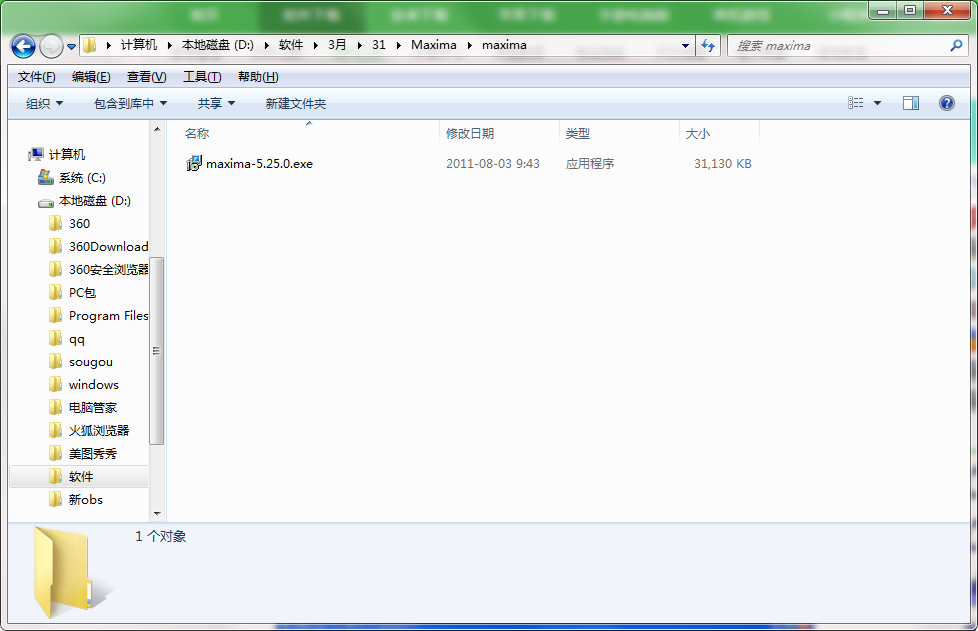Click 计算机 in the address breadcrumb

[138, 45]
